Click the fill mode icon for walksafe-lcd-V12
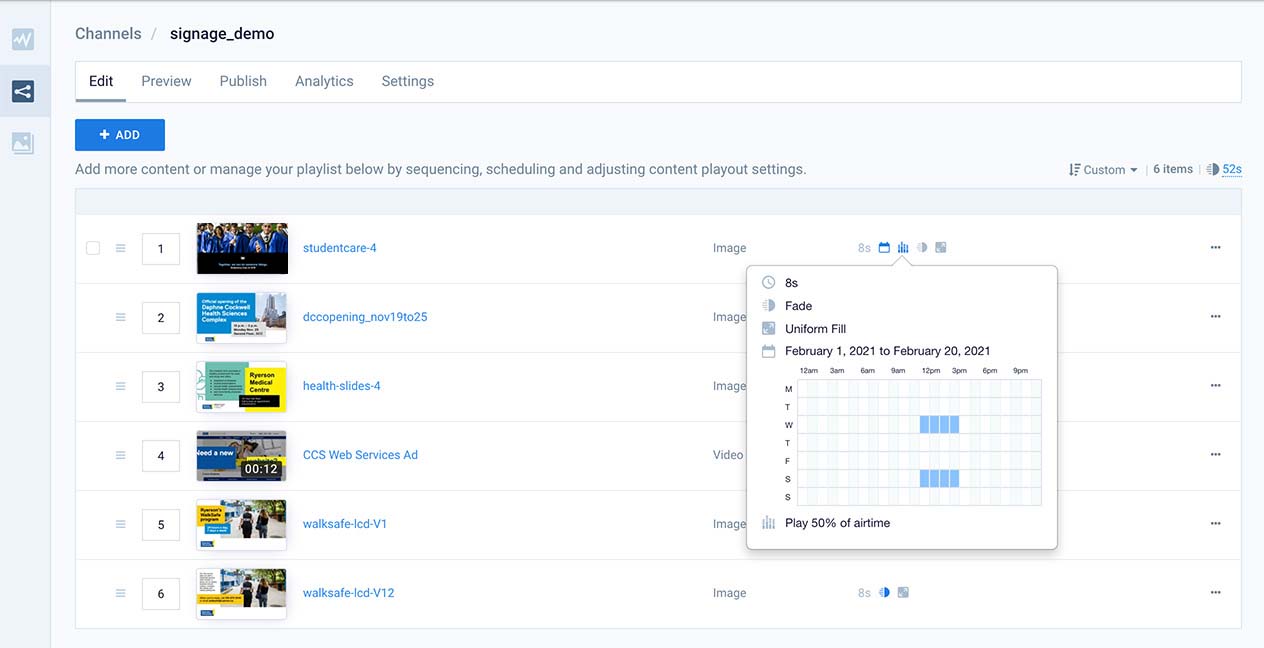This screenshot has width=1264, height=648. (903, 593)
